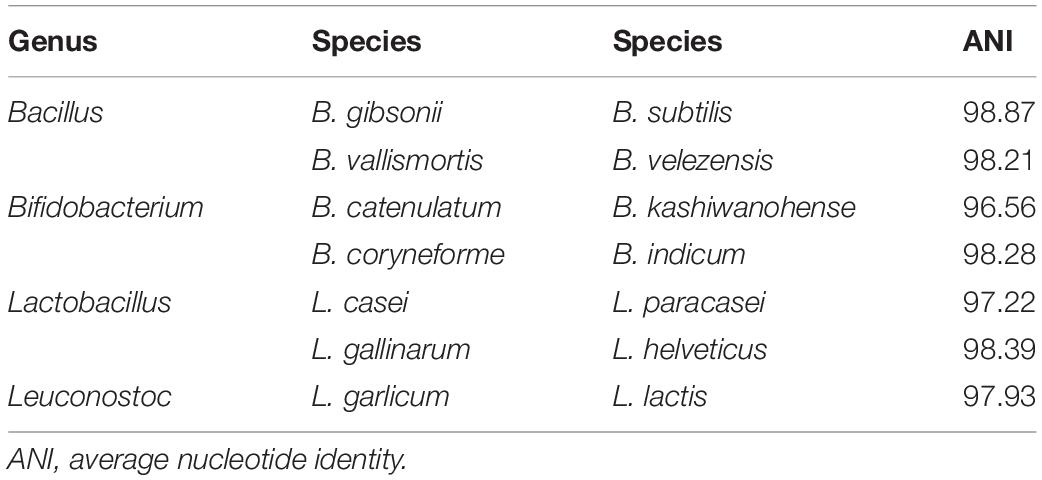The height and width of the screenshot is (480, 1042).
Task: Click the Bifidobacterium genus cell
Action: 105,207
